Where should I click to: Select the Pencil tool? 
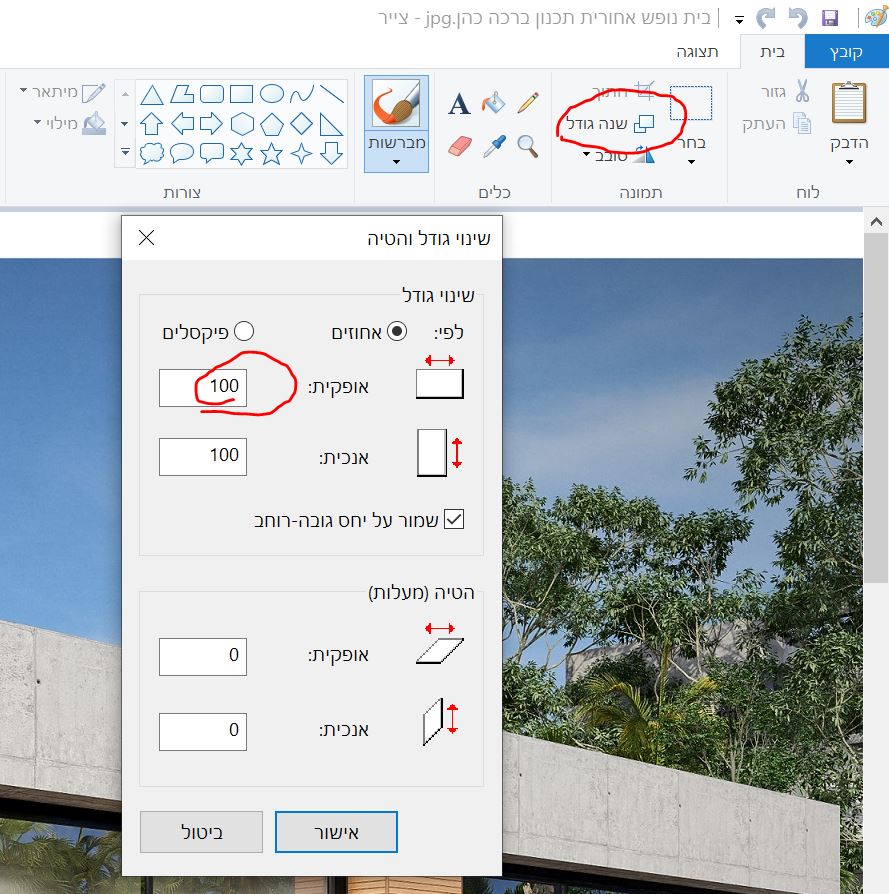(x=528, y=103)
